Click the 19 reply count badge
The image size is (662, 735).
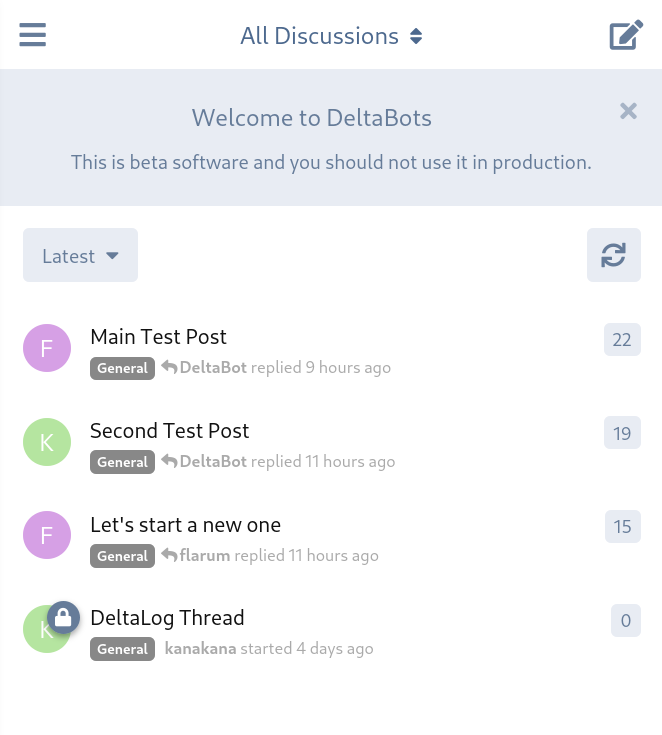(x=622, y=433)
